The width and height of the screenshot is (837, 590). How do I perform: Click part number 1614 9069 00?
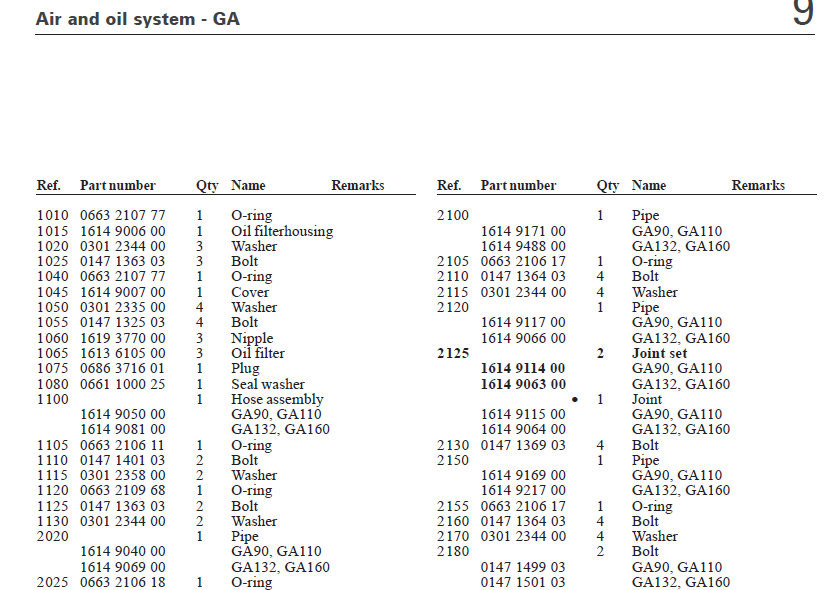pyautogui.click(x=123, y=567)
